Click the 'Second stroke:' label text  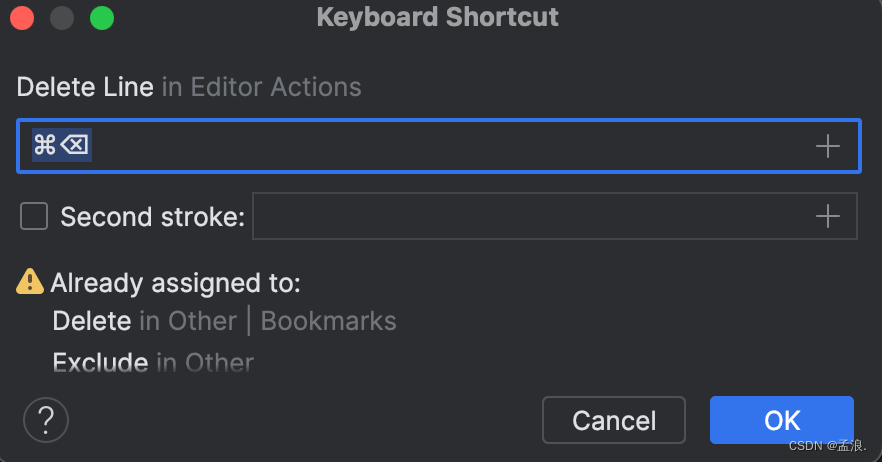[152, 217]
